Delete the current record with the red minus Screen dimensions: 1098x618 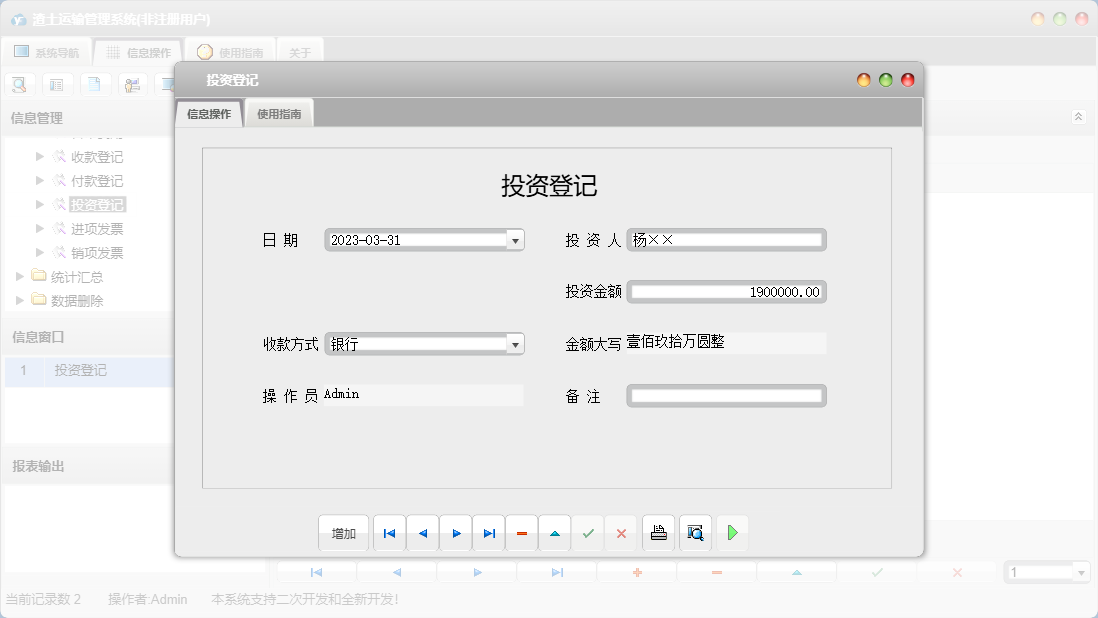(x=521, y=532)
